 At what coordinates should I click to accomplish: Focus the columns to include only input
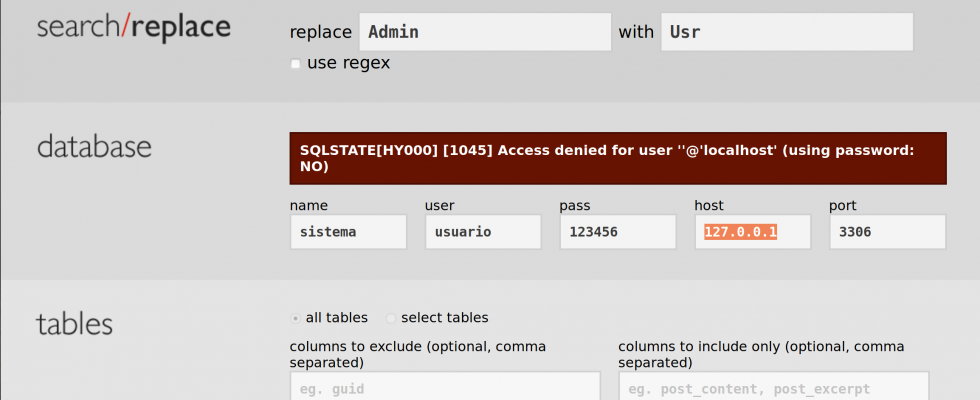774,386
